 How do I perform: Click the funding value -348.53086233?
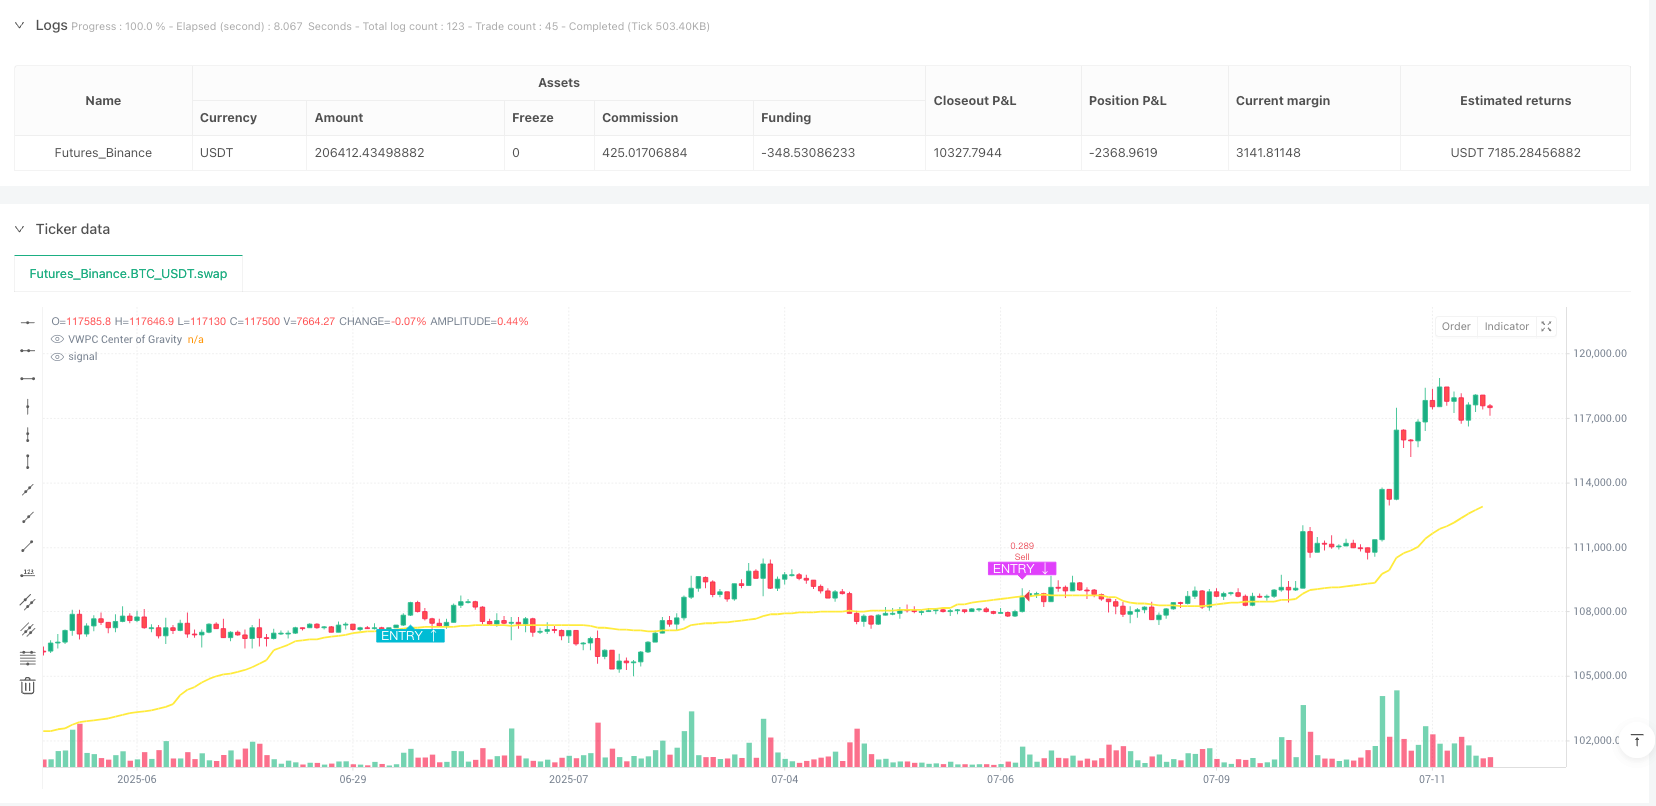(x=808, y=153)
